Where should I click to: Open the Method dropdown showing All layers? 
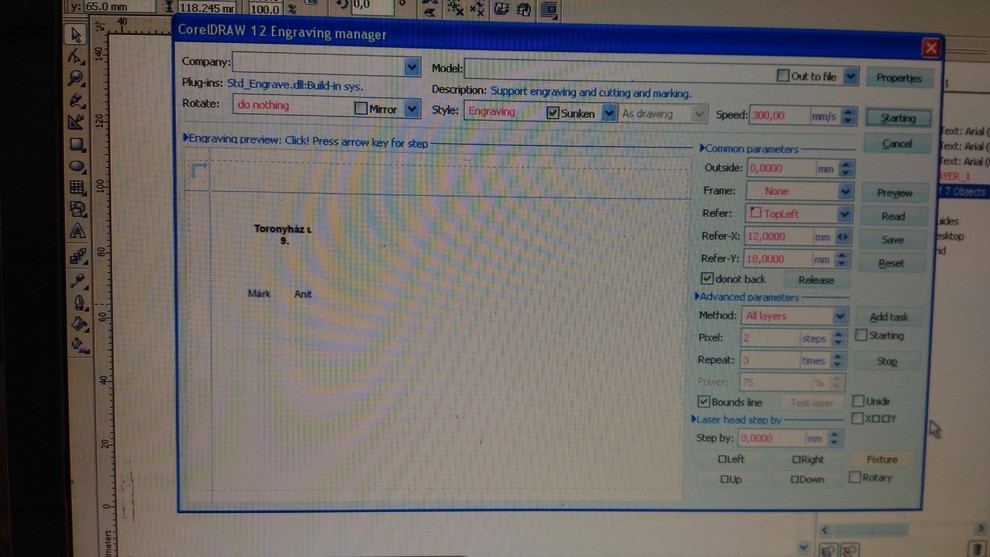point(840,316)
